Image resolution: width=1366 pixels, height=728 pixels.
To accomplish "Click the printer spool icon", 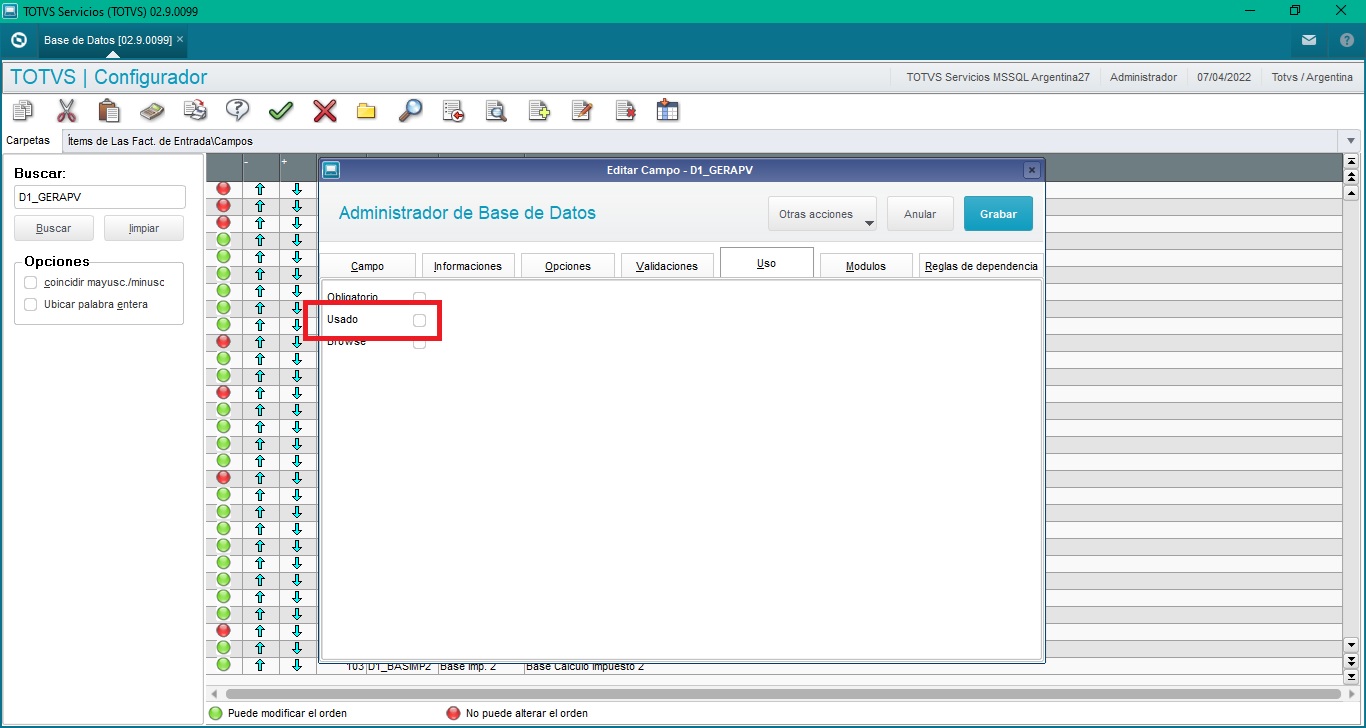I will [195, 111].
